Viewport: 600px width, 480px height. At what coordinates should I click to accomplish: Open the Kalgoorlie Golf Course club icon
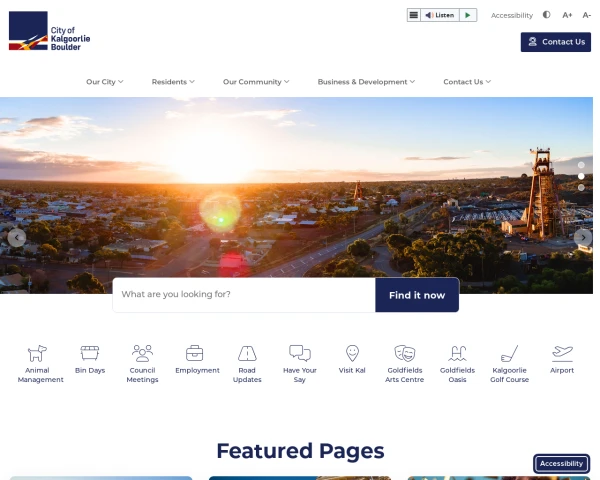click(509, 353)
